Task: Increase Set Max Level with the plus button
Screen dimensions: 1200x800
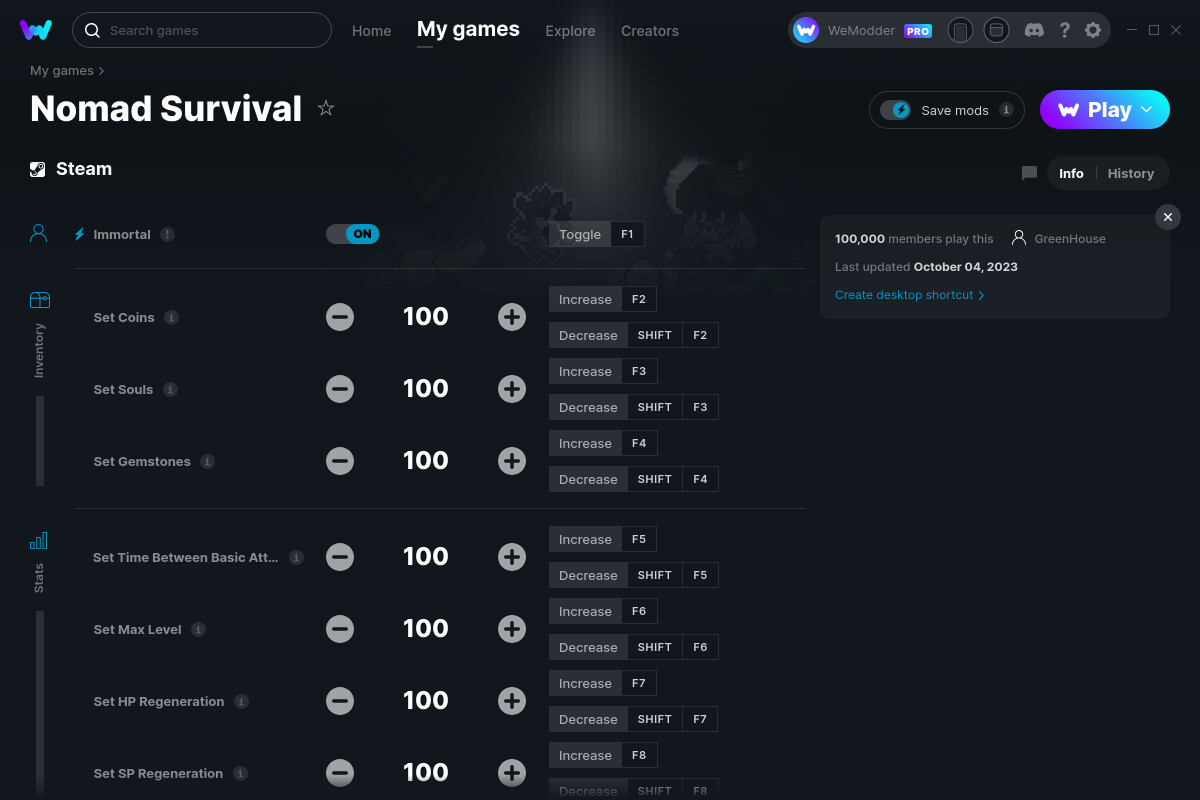Action: pos(512,629)
